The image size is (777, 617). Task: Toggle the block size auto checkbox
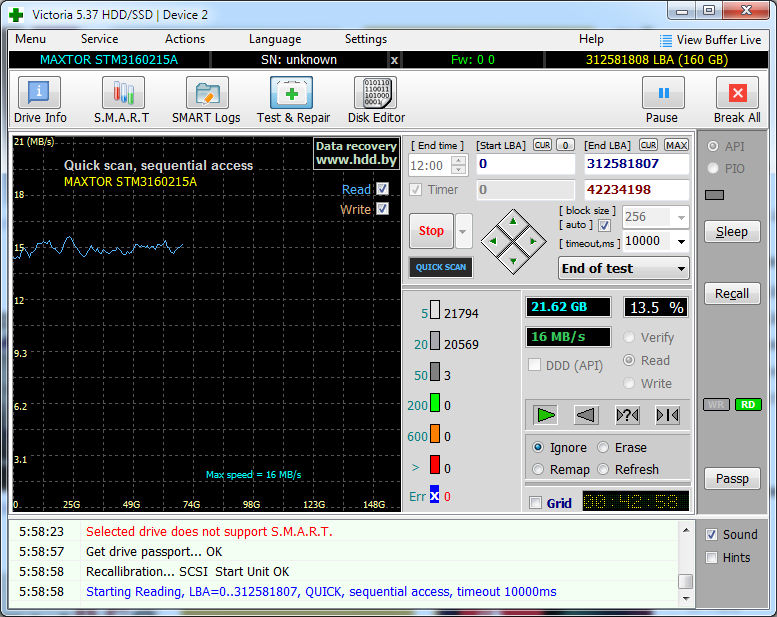604,225
